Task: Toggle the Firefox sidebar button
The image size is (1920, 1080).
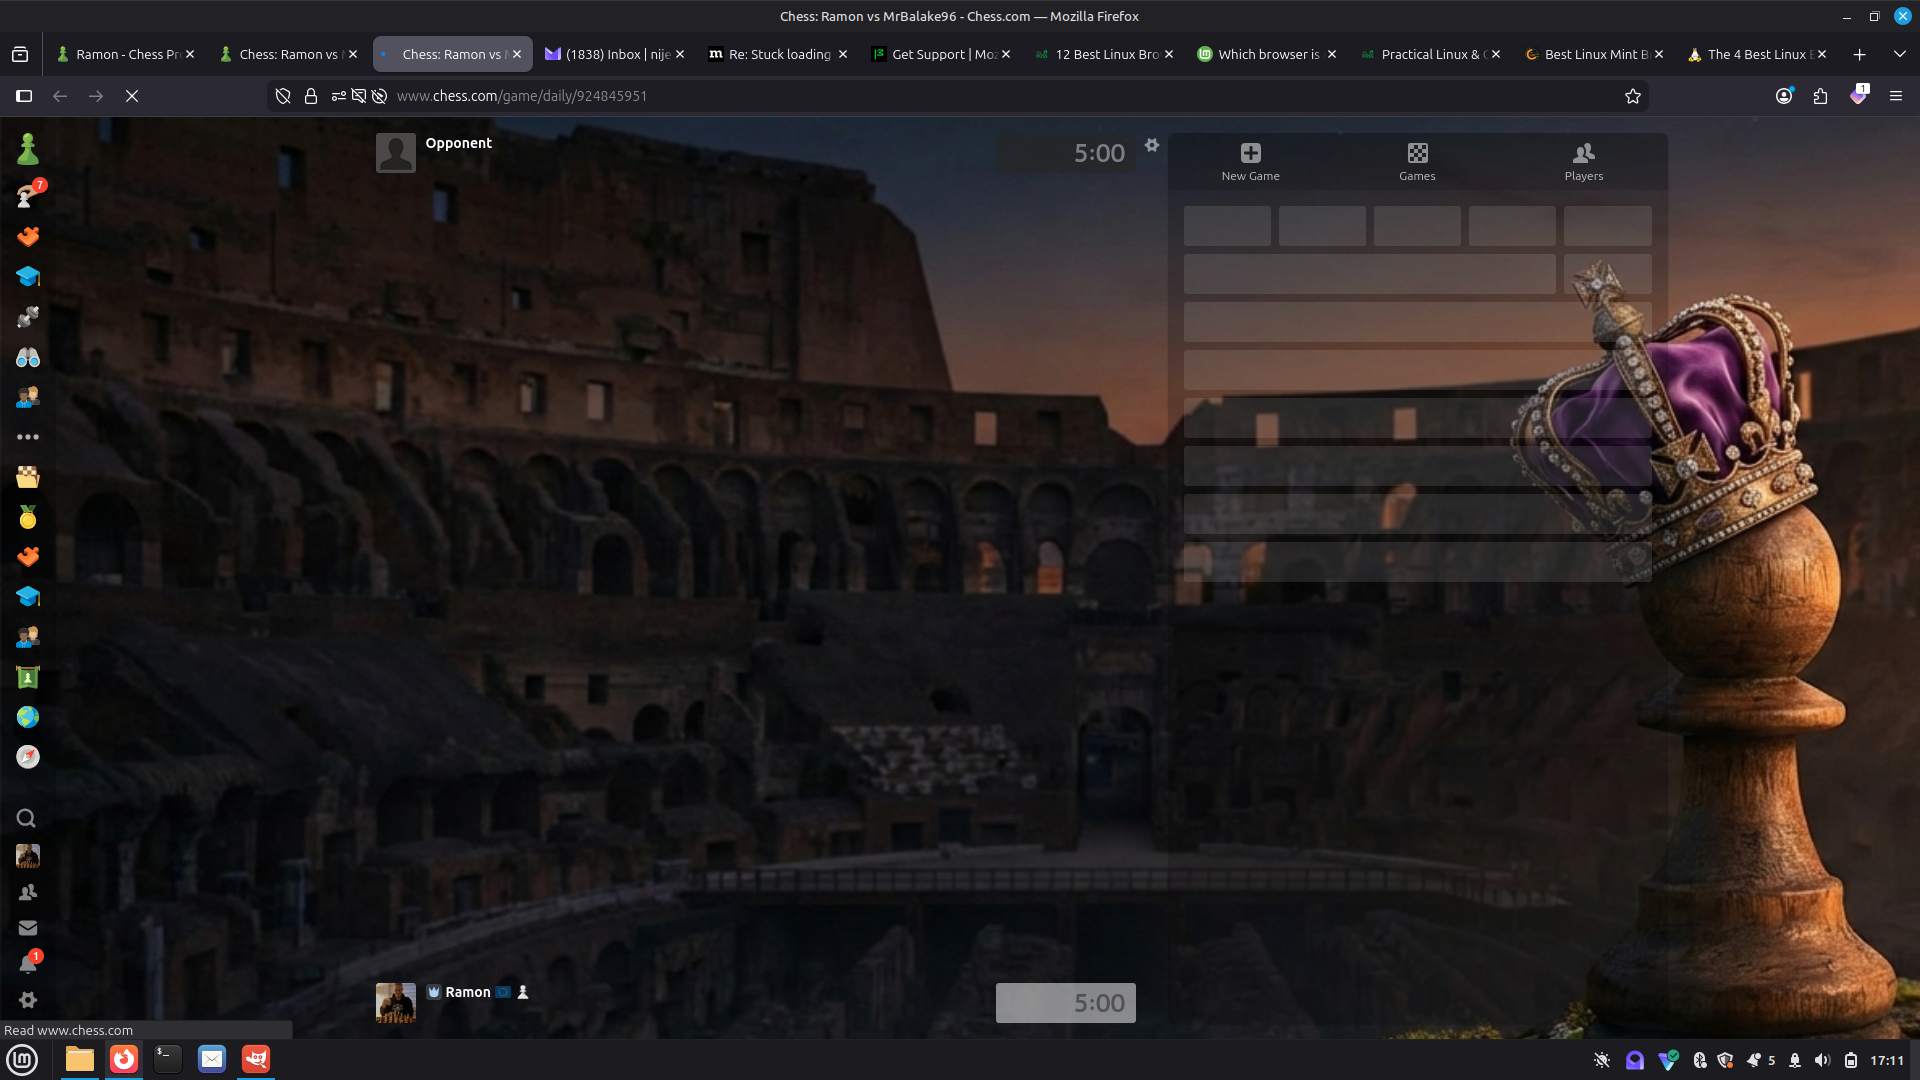Action: pos(24,96)
